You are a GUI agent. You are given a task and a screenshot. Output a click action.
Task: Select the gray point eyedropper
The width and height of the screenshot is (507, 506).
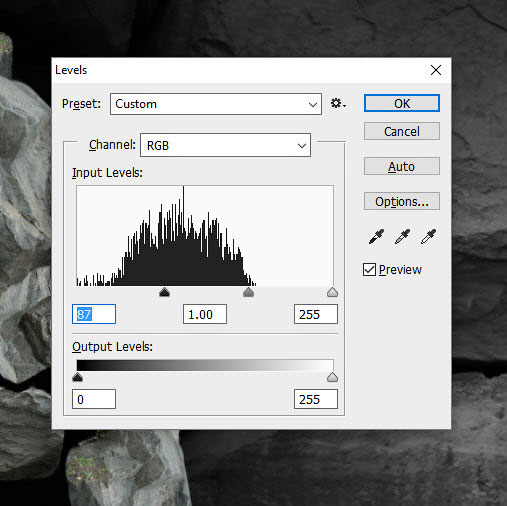[x=402, y=237]
